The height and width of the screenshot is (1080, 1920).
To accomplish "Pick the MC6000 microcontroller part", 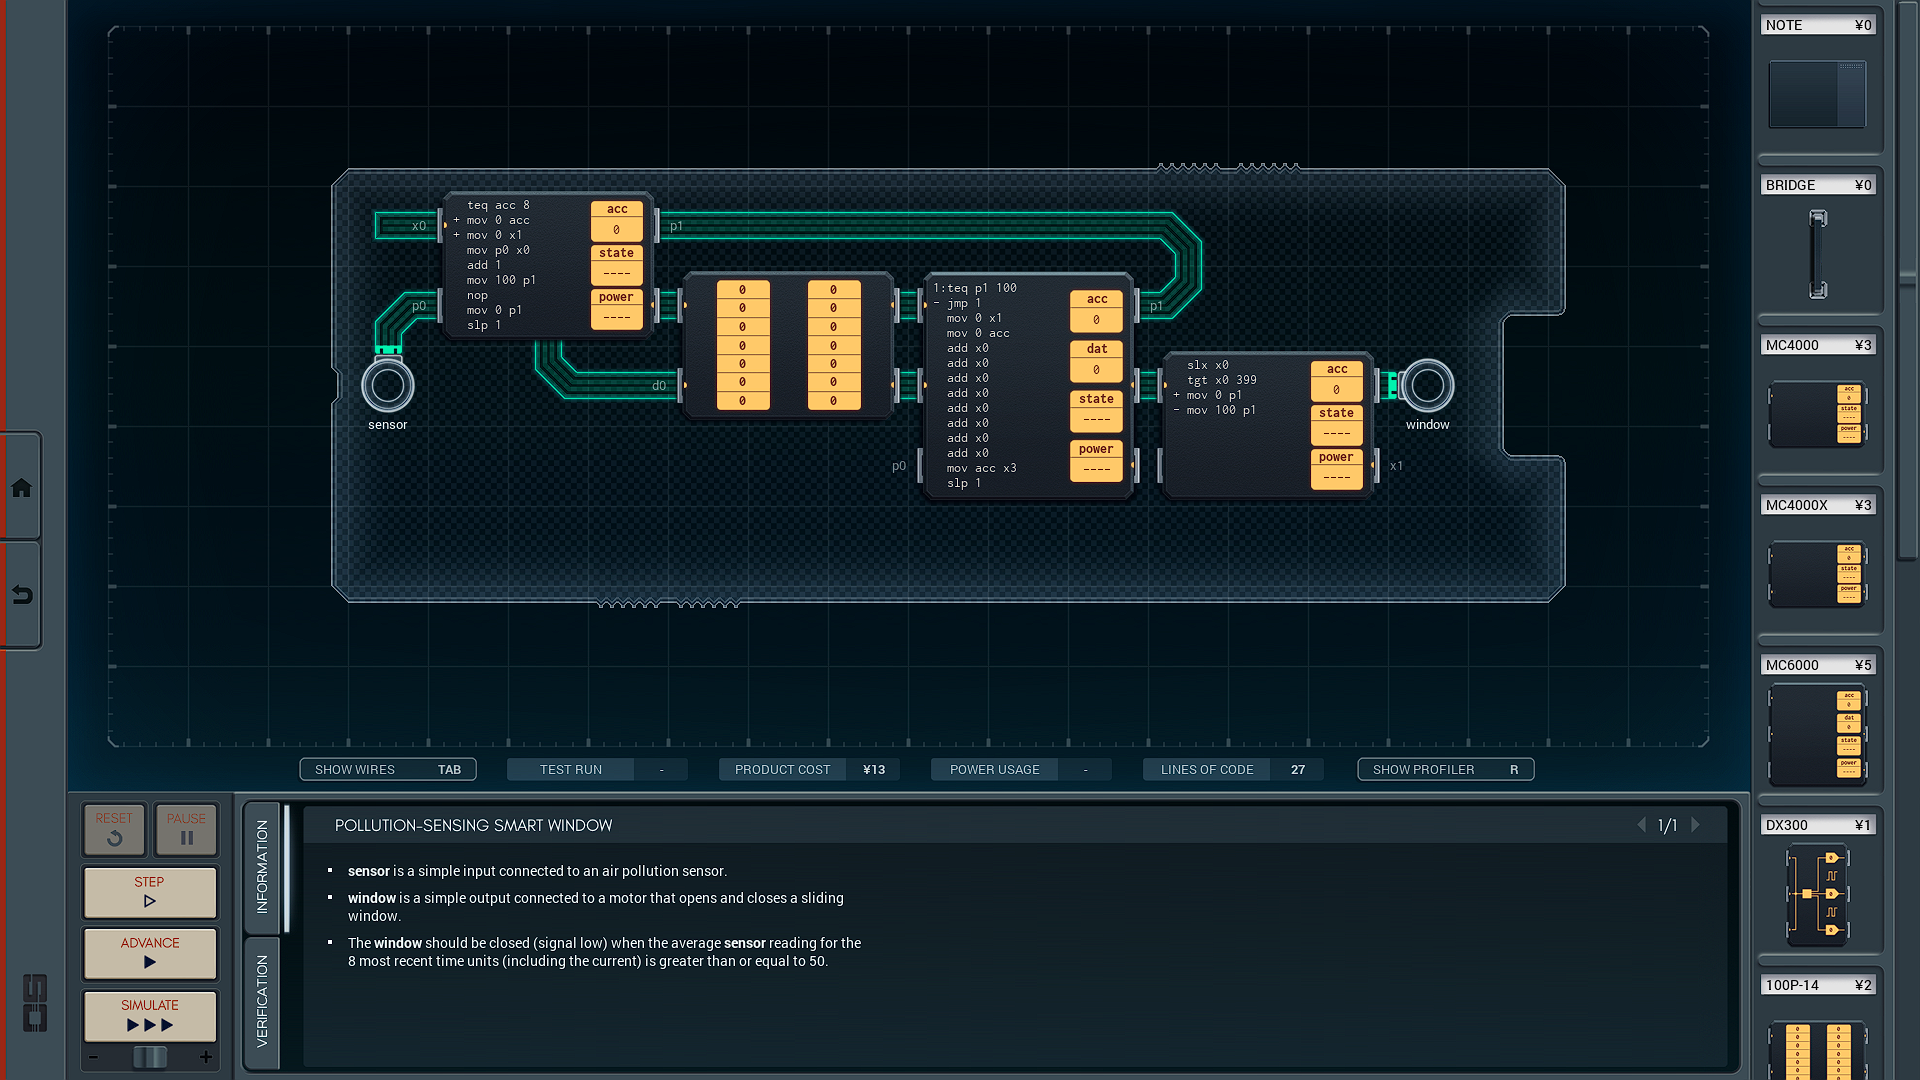I will [x=1817, y=735].
